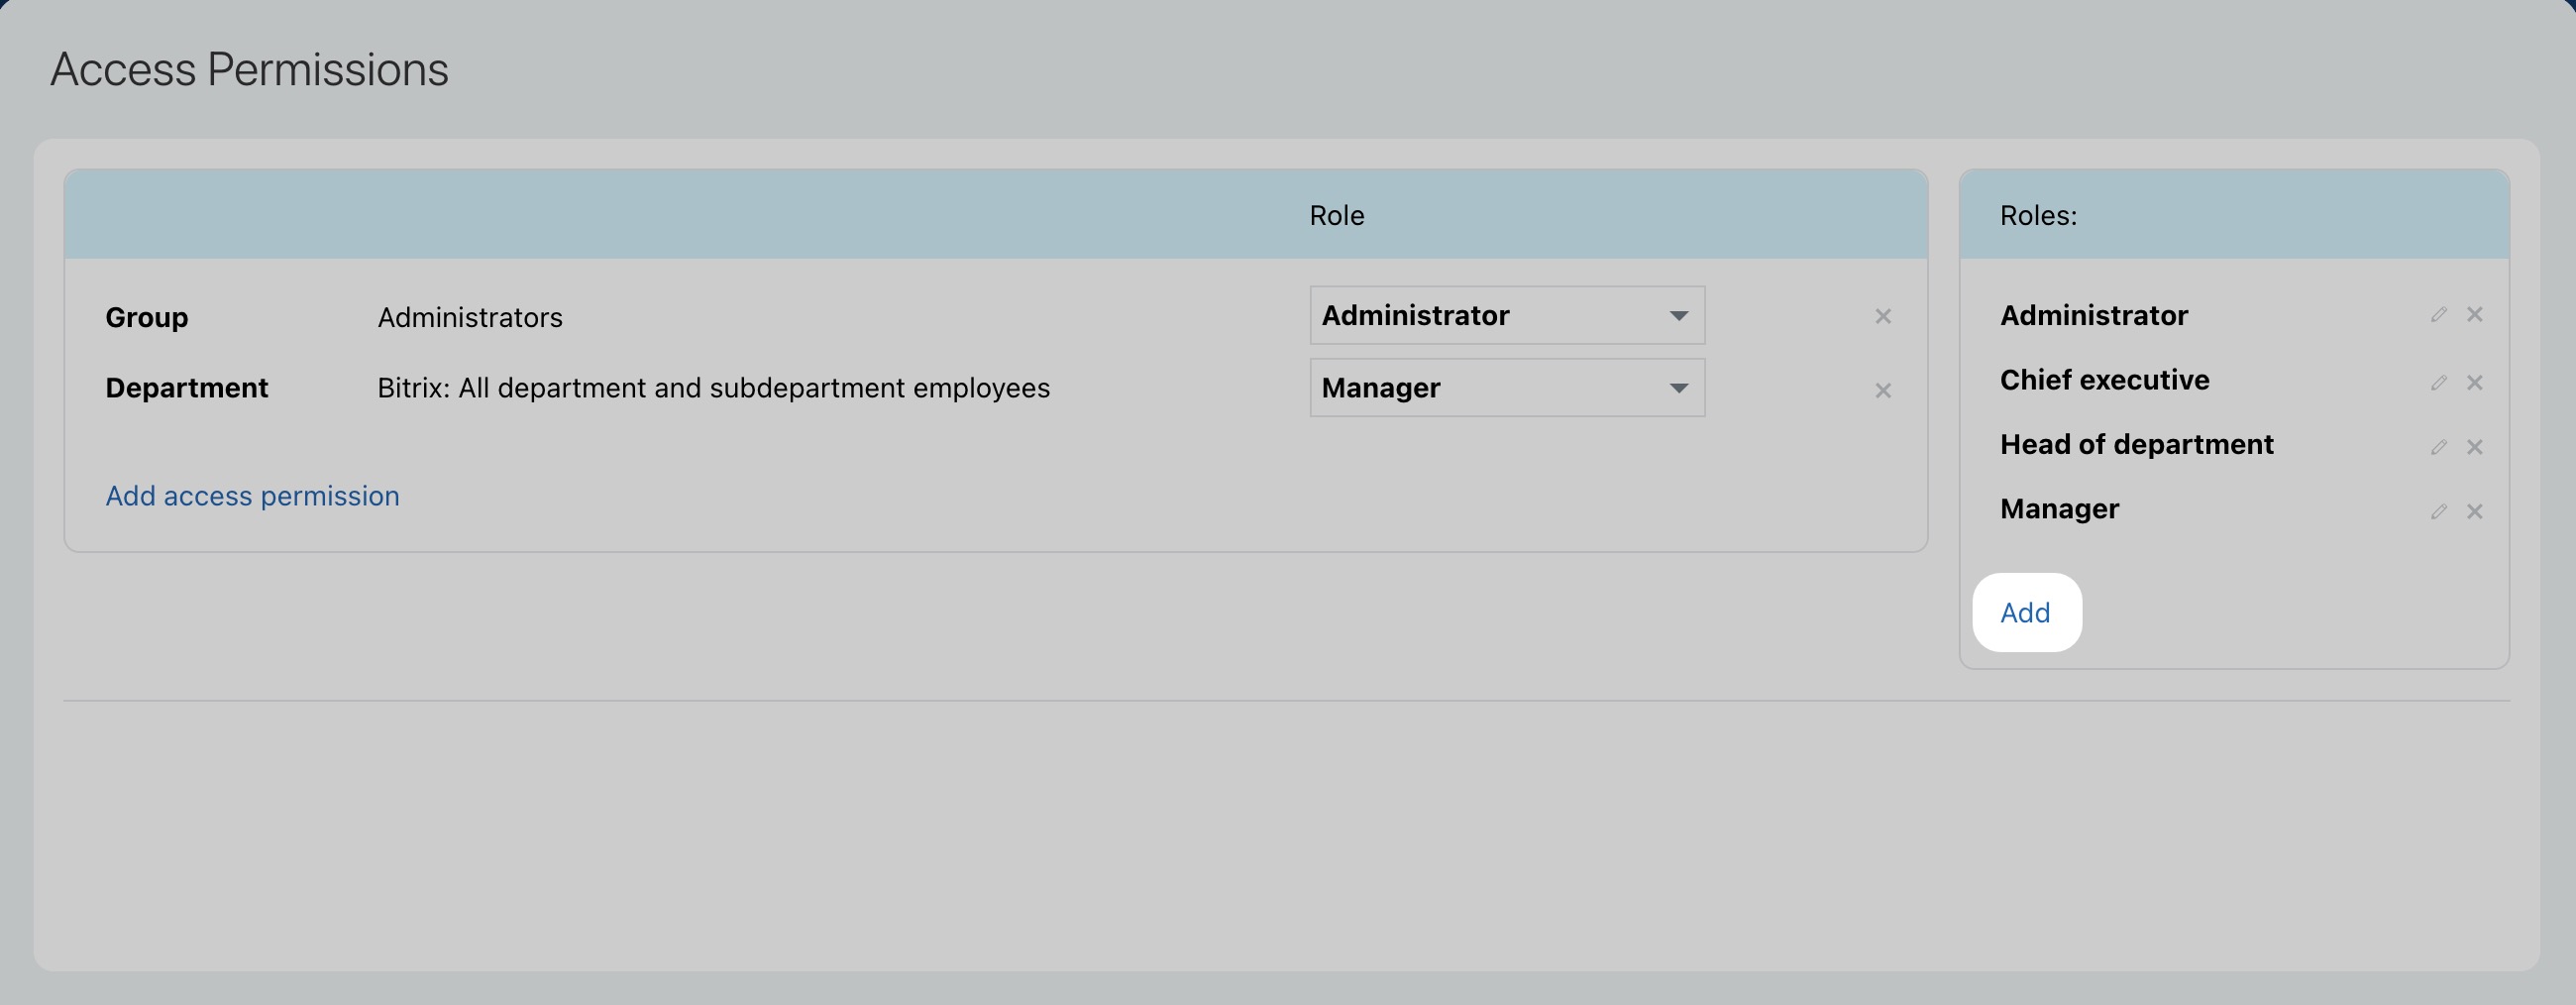Click the pencil icon beside Chief executive

tap(2438, 383)
